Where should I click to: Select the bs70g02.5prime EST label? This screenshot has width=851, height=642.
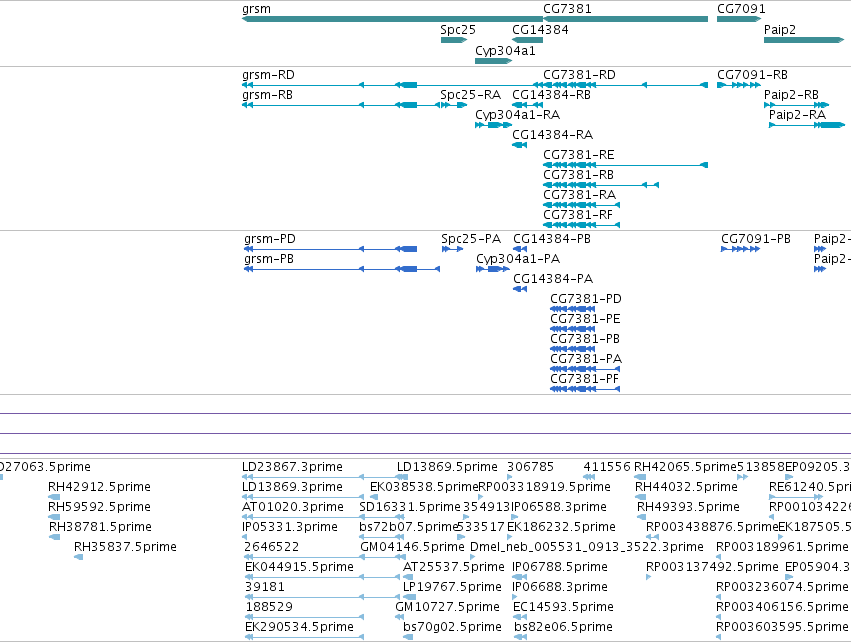point(452,627)
